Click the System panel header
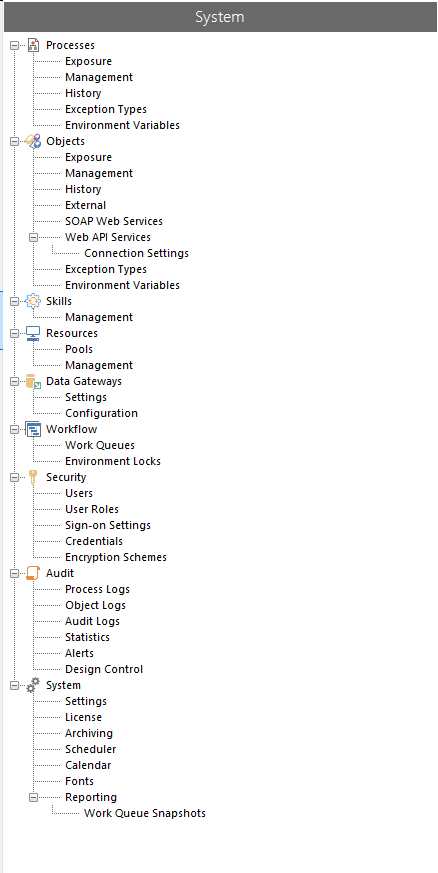The height and width of the screenshot is (873, 438). coord(220,17)
